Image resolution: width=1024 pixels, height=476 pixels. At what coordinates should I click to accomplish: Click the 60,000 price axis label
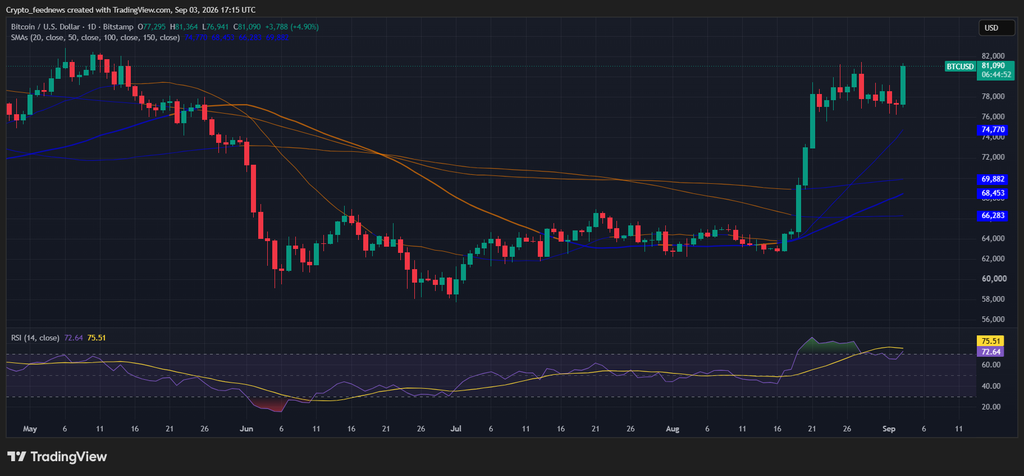click(995, 279)
